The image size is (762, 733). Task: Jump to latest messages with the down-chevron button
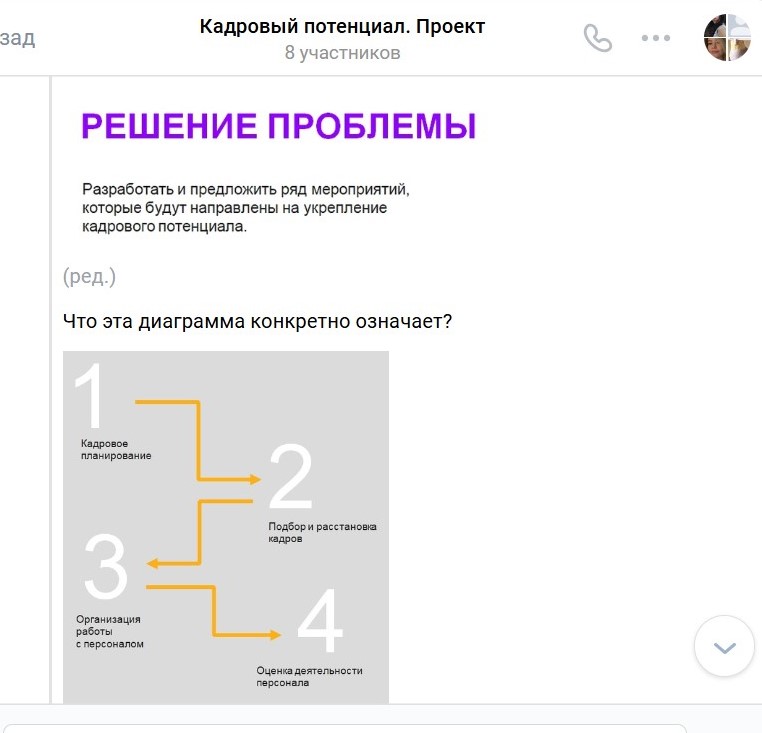724,646
